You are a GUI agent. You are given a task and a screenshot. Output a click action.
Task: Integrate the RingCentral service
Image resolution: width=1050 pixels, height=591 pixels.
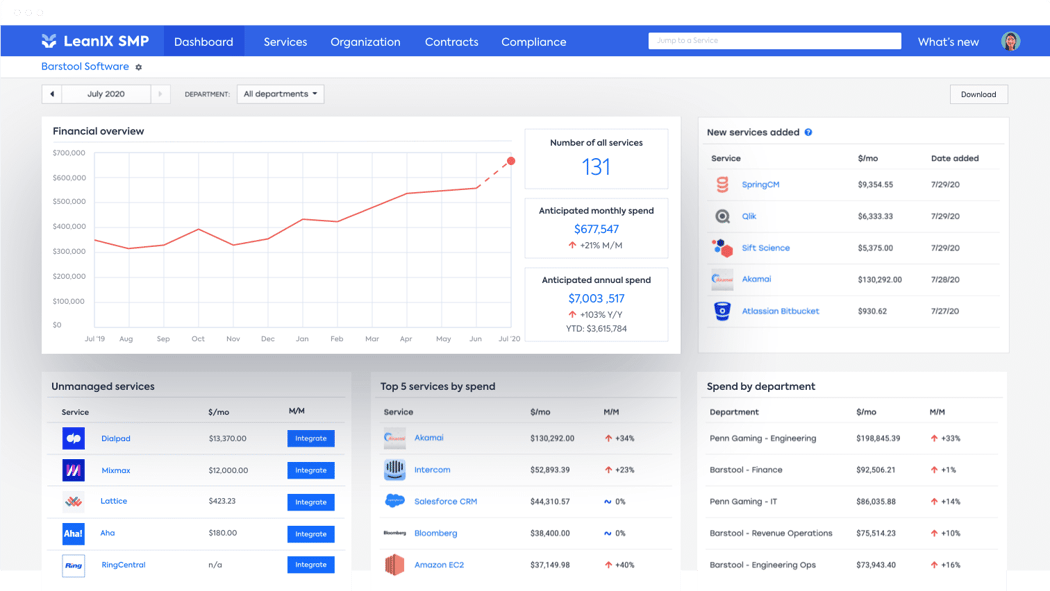pyautogui.click(x=311, y=565)
